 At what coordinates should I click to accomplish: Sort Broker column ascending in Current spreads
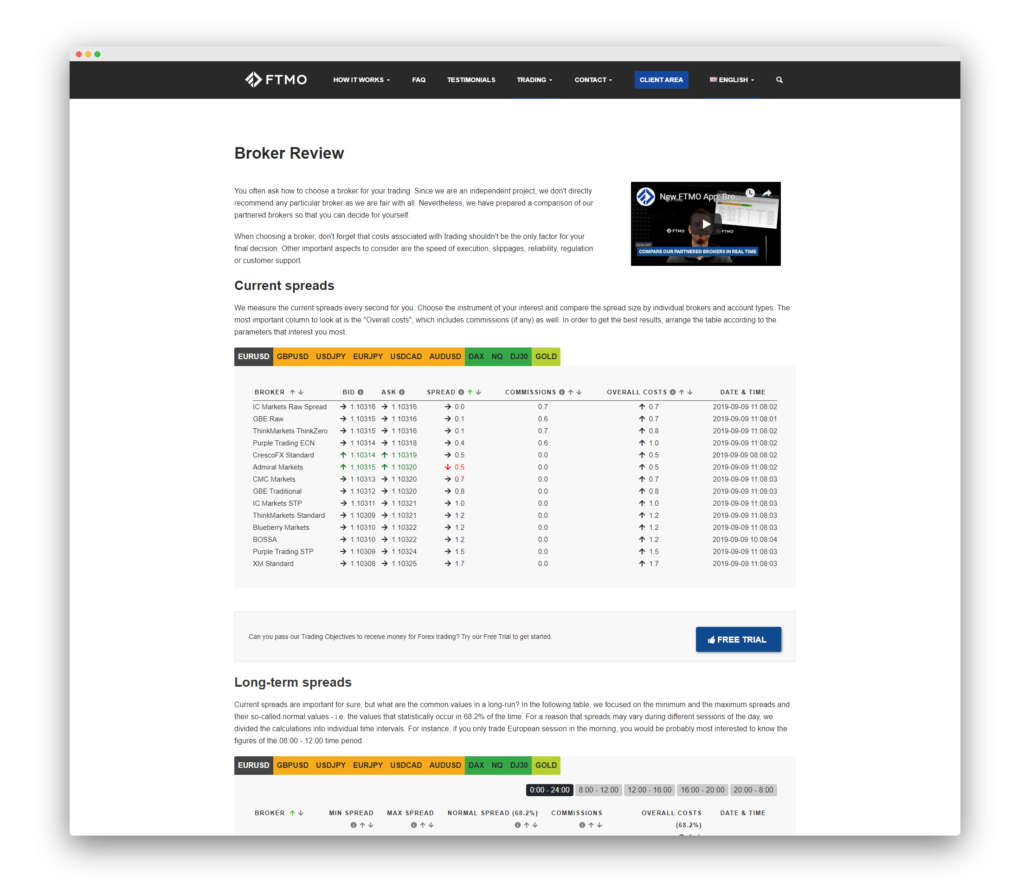[x=292, y=392]
